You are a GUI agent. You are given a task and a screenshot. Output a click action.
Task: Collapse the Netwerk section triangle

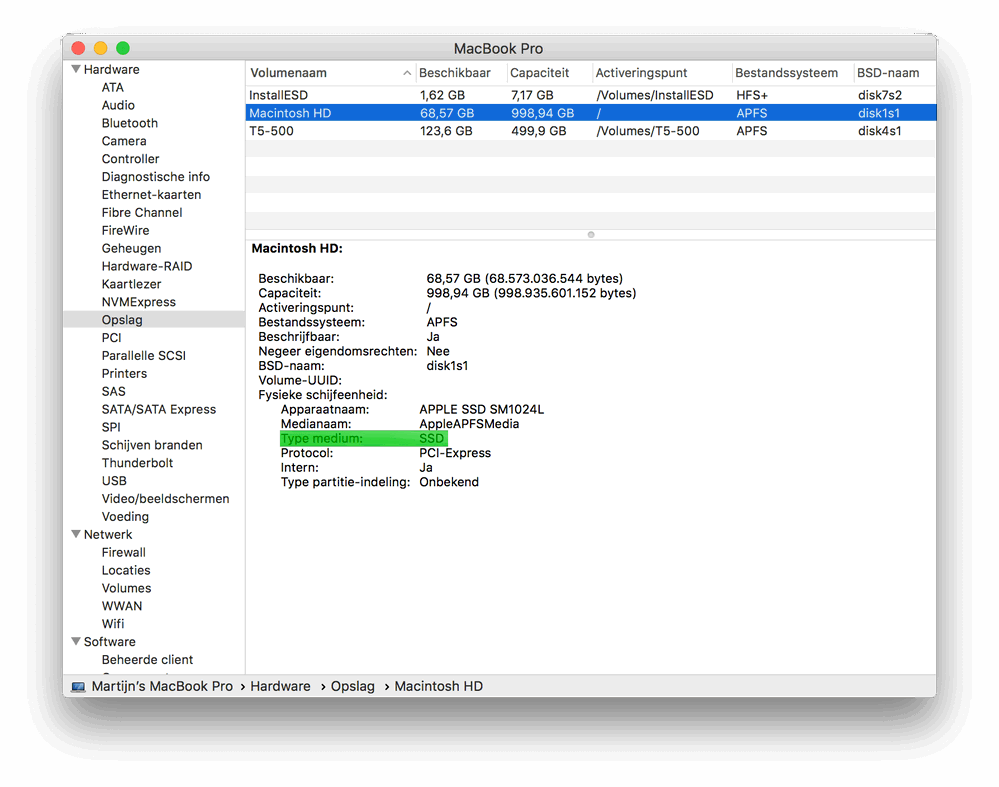click(76, 534)
